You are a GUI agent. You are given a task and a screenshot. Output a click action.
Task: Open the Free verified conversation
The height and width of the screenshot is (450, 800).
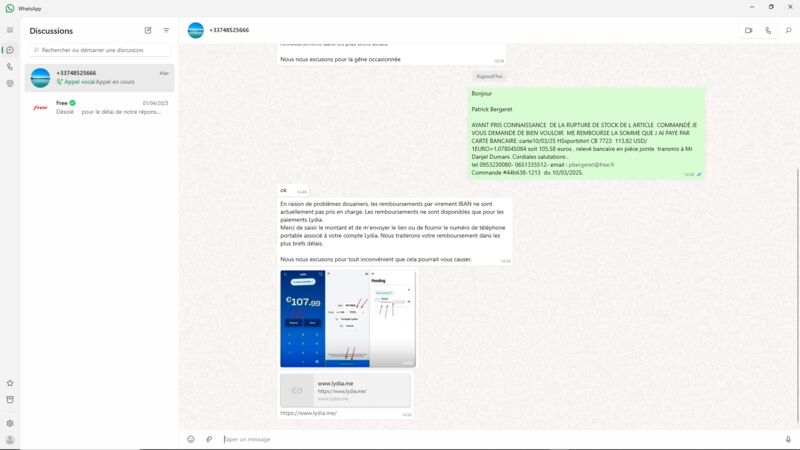pos(99,107)
